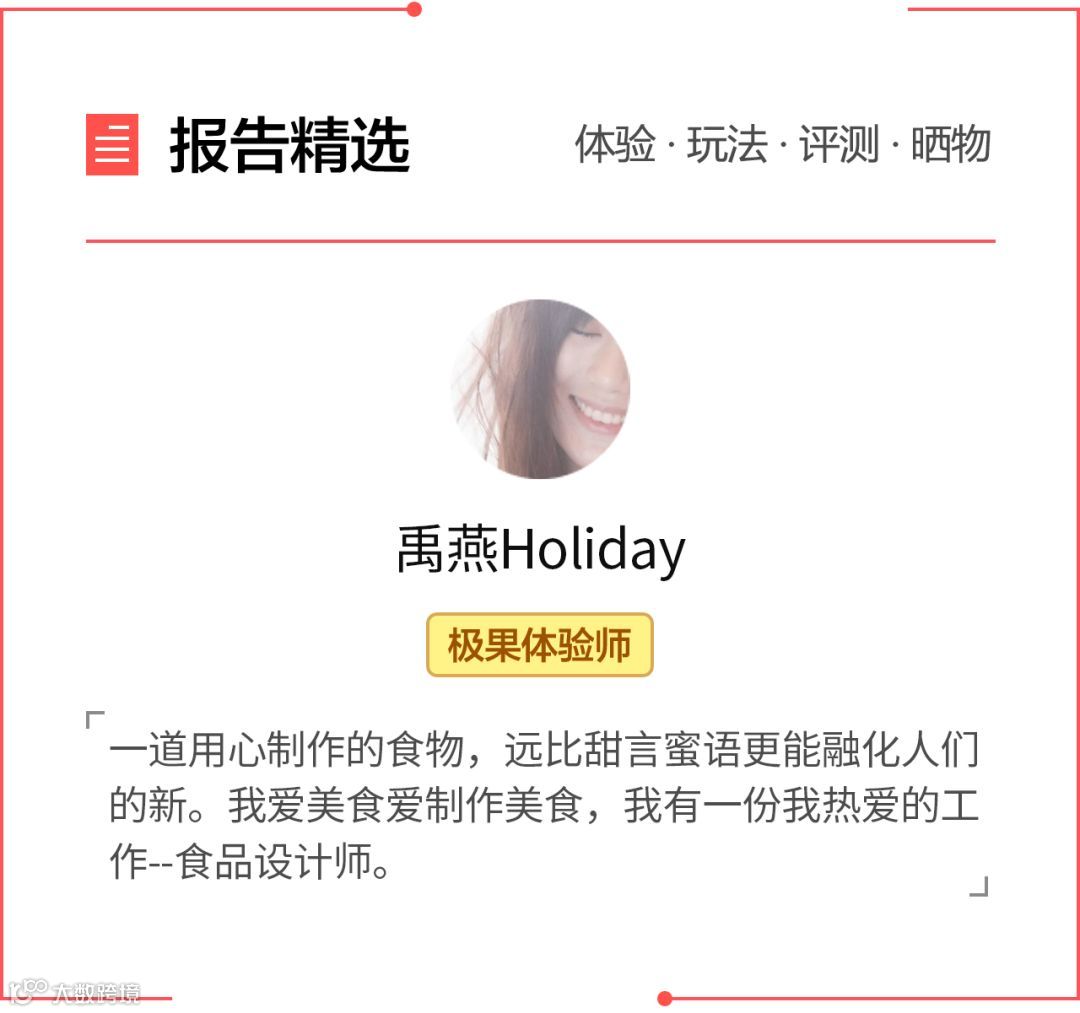Click the opening corner quote mark icon
Image resolution: width=1080 pixels, height=1013 pixels.
[95, 720]
